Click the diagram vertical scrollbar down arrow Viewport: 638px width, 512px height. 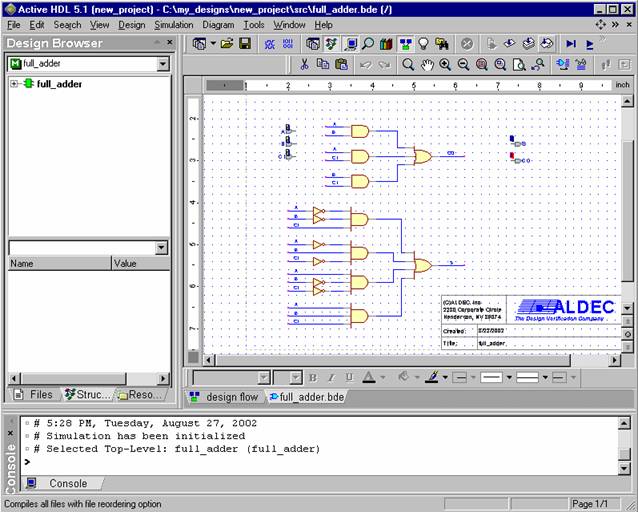click(627, 308)
